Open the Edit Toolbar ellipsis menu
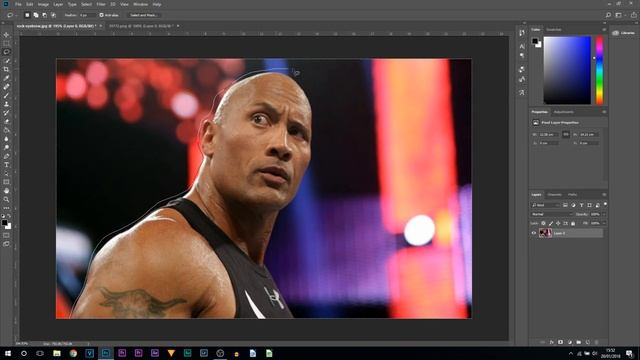Viewport: 640px width, 360px height. pyautogui.click(x=6, y=208)
